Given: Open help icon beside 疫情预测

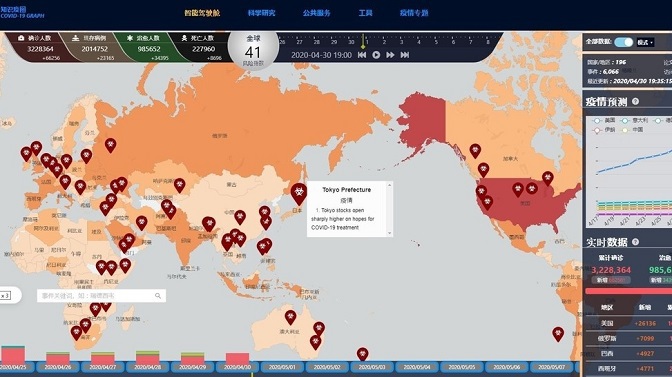Looking at the screenshot, I should 635,102.
